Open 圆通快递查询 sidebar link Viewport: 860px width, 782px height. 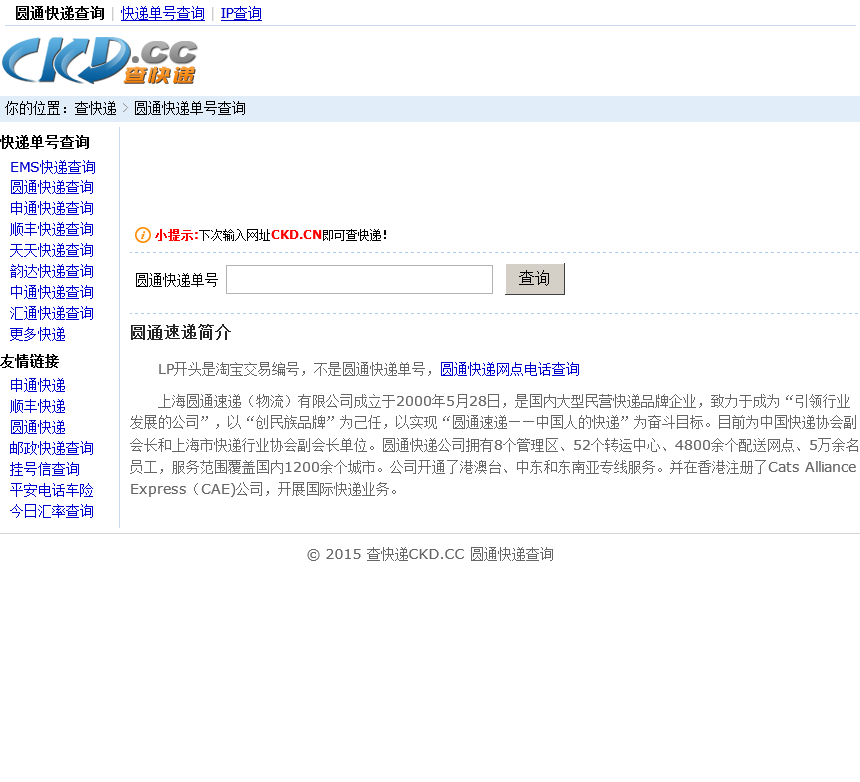[52, 188]
